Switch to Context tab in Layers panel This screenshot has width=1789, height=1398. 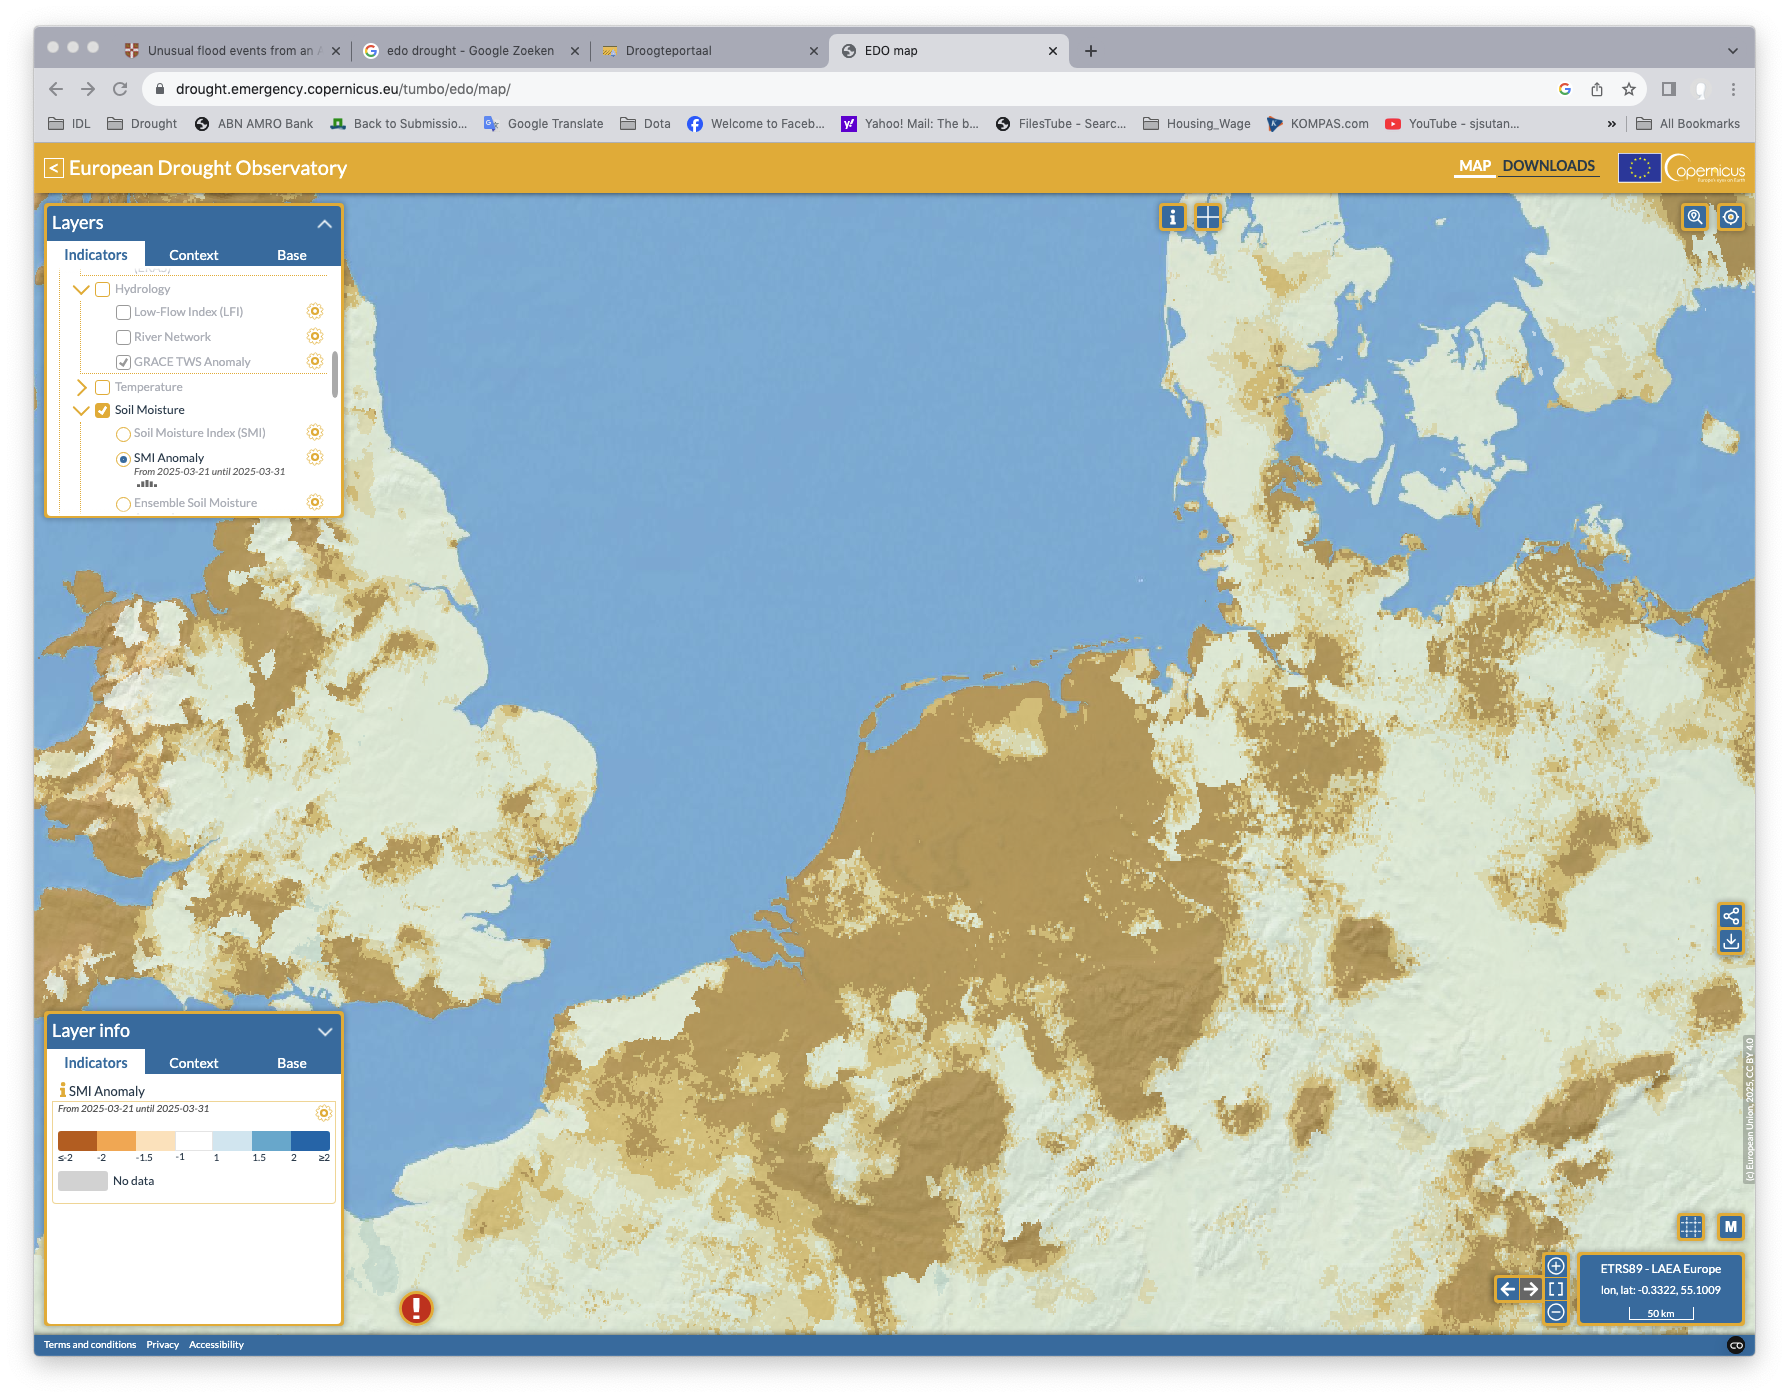click(x=193, y=255)
